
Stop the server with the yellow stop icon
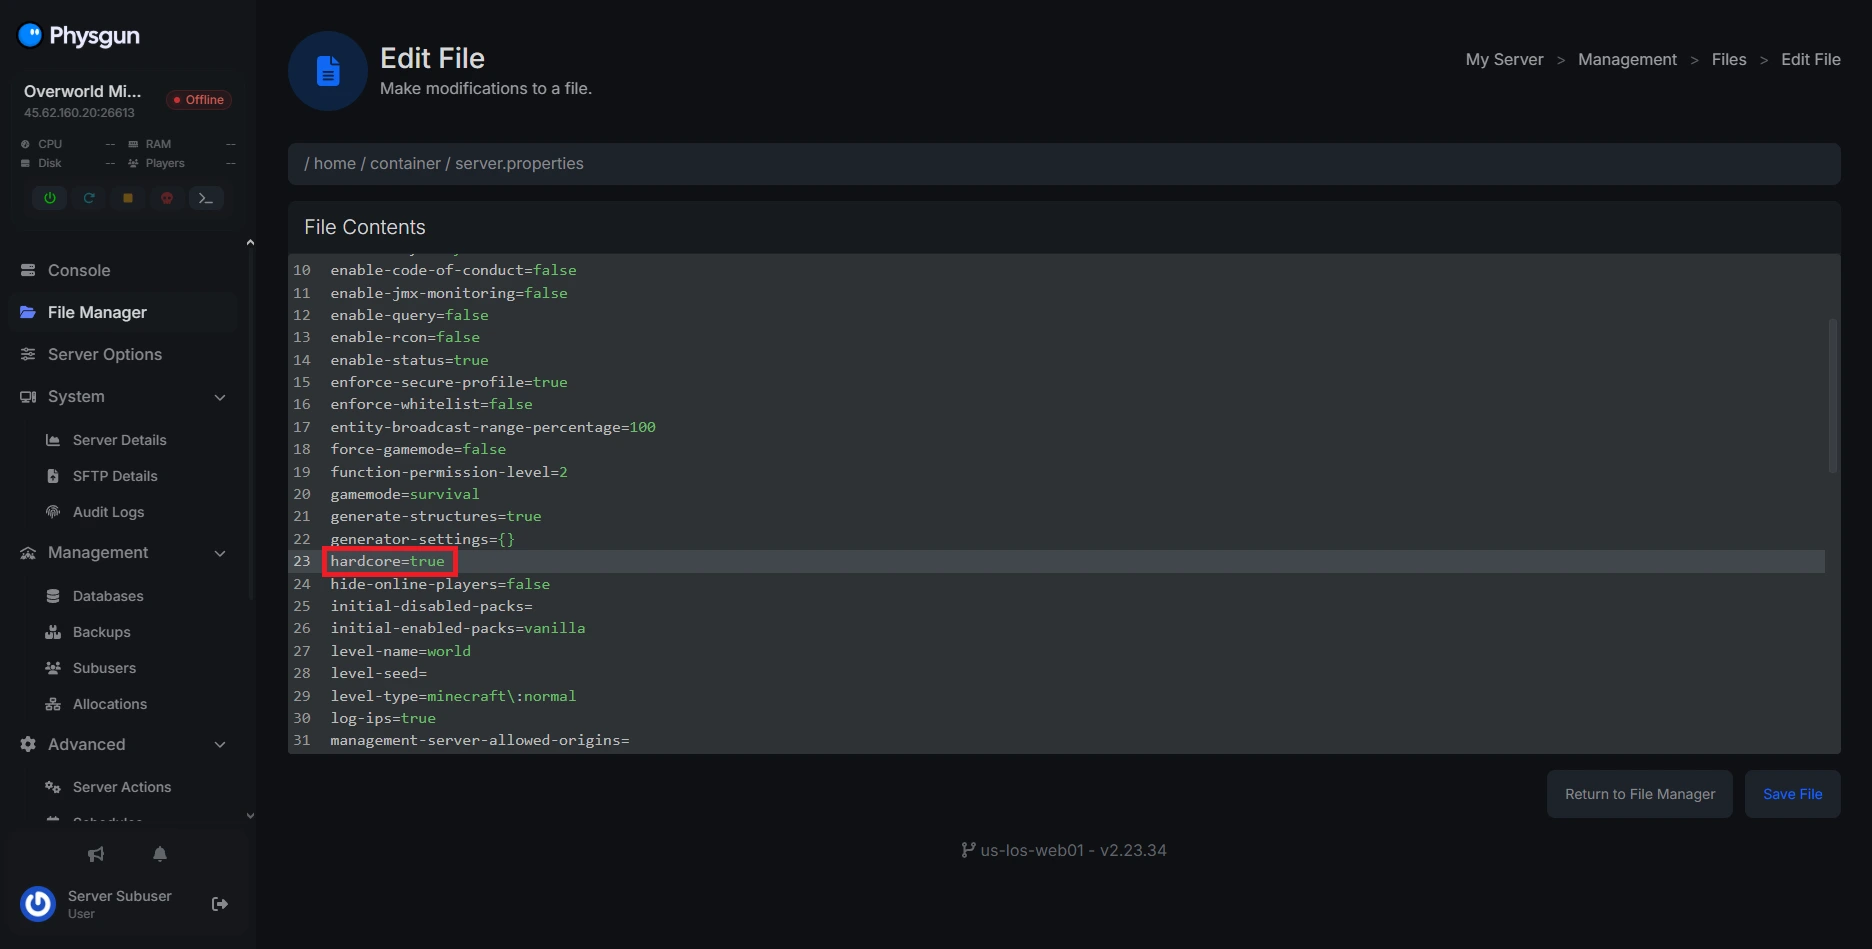[x=127, y=198]
